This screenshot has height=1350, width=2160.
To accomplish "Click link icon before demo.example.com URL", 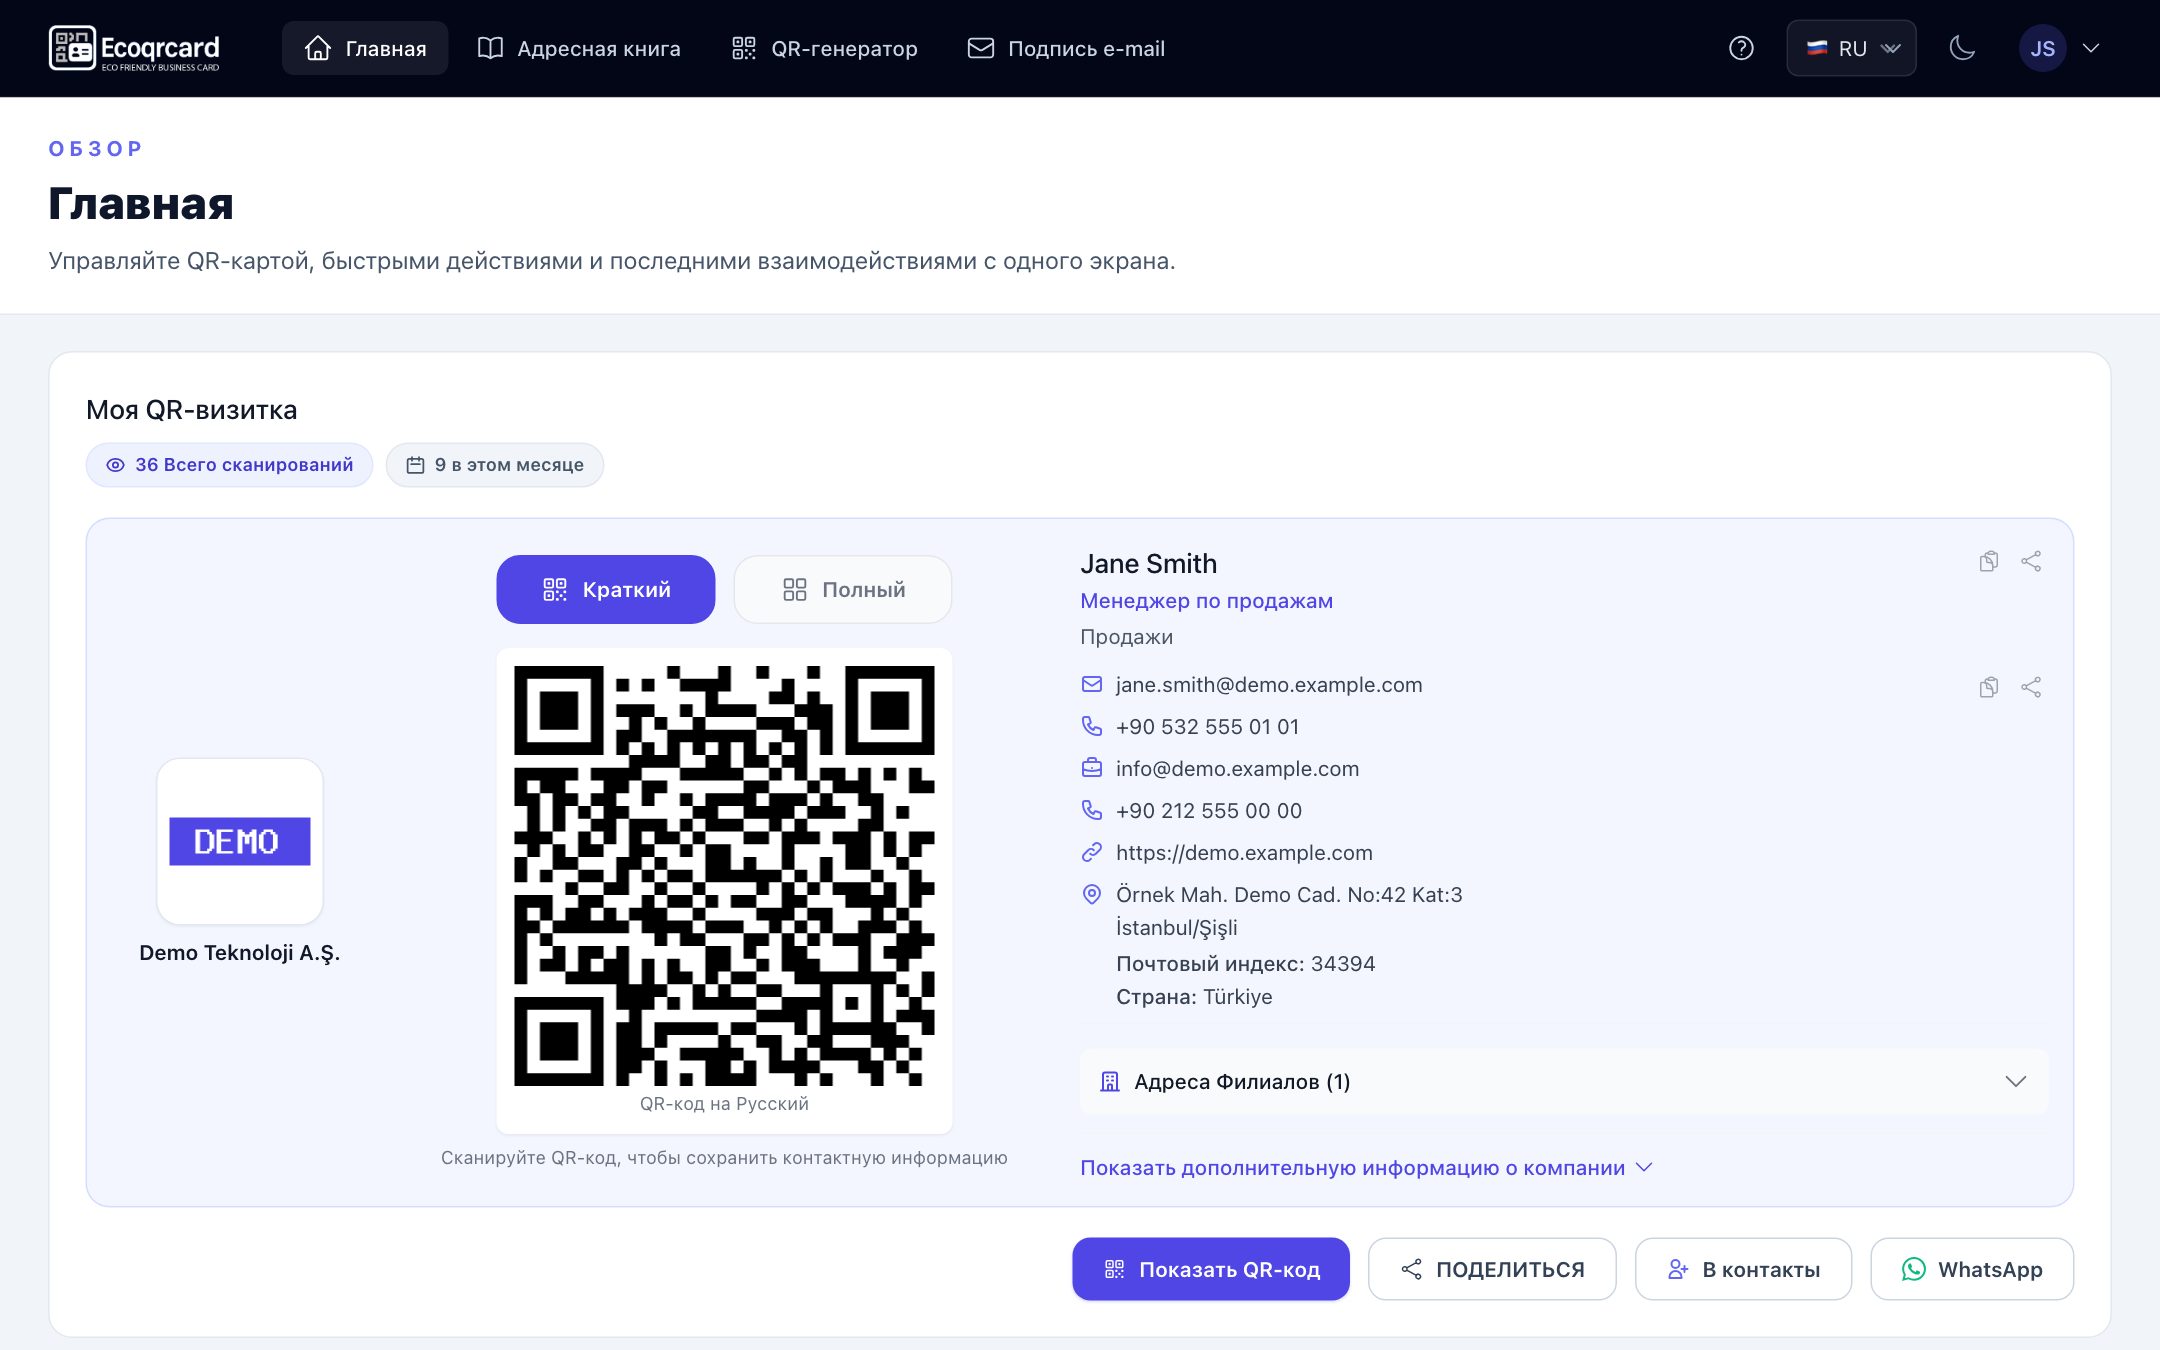I will point(1092,852).
